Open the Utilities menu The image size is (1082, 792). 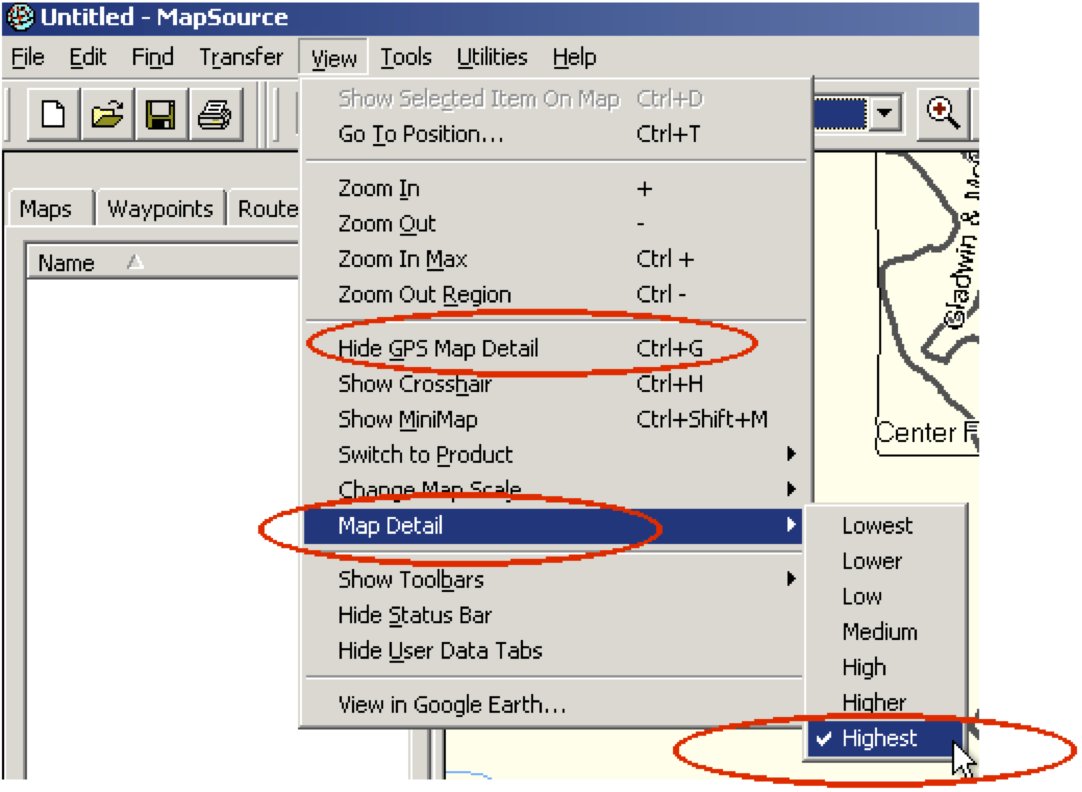pos(492,57)
